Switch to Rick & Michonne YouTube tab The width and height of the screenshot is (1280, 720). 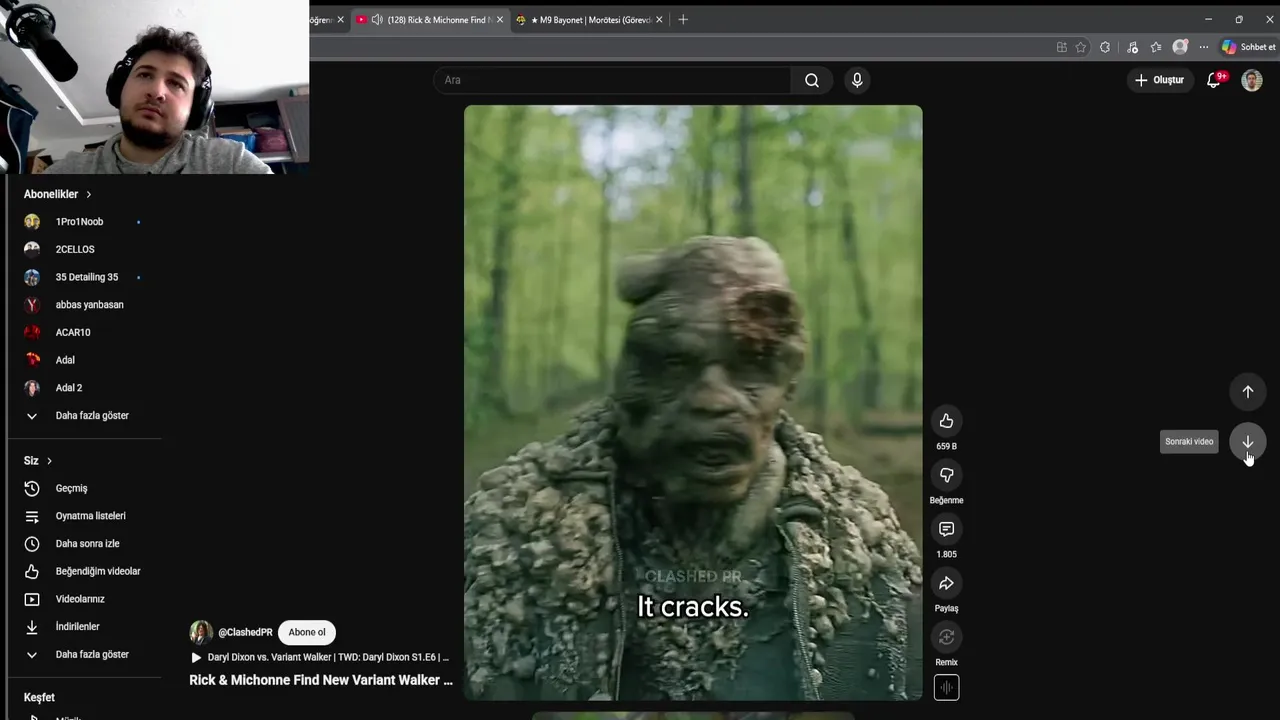430,20
